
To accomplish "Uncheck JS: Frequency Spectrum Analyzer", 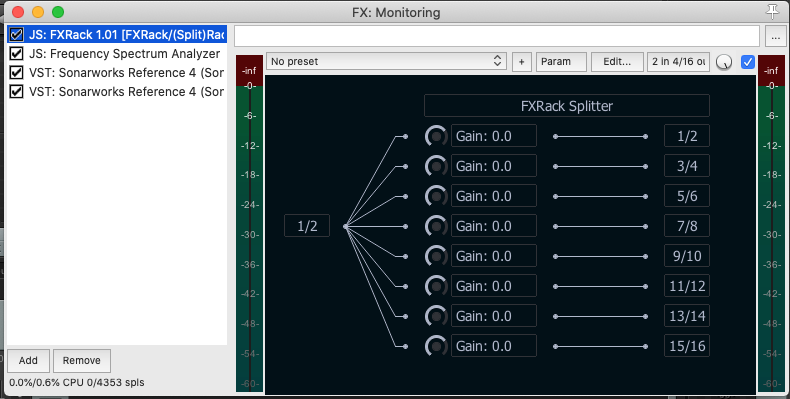I will pos(17,53).
